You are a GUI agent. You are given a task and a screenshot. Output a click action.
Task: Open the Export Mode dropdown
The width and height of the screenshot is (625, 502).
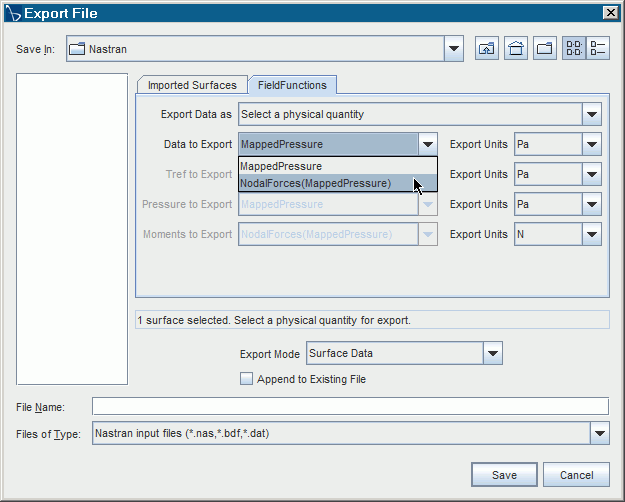click(492, 353)
